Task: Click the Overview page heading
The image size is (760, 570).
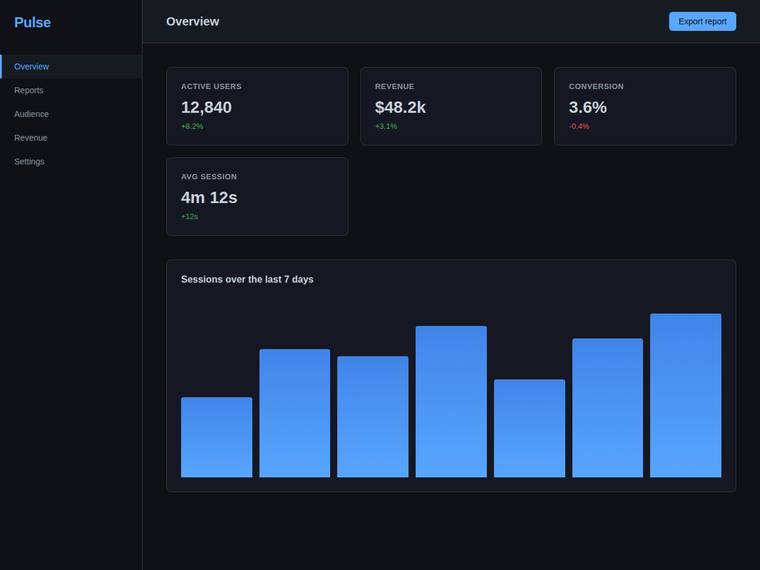Action: [x=192, y=21]
